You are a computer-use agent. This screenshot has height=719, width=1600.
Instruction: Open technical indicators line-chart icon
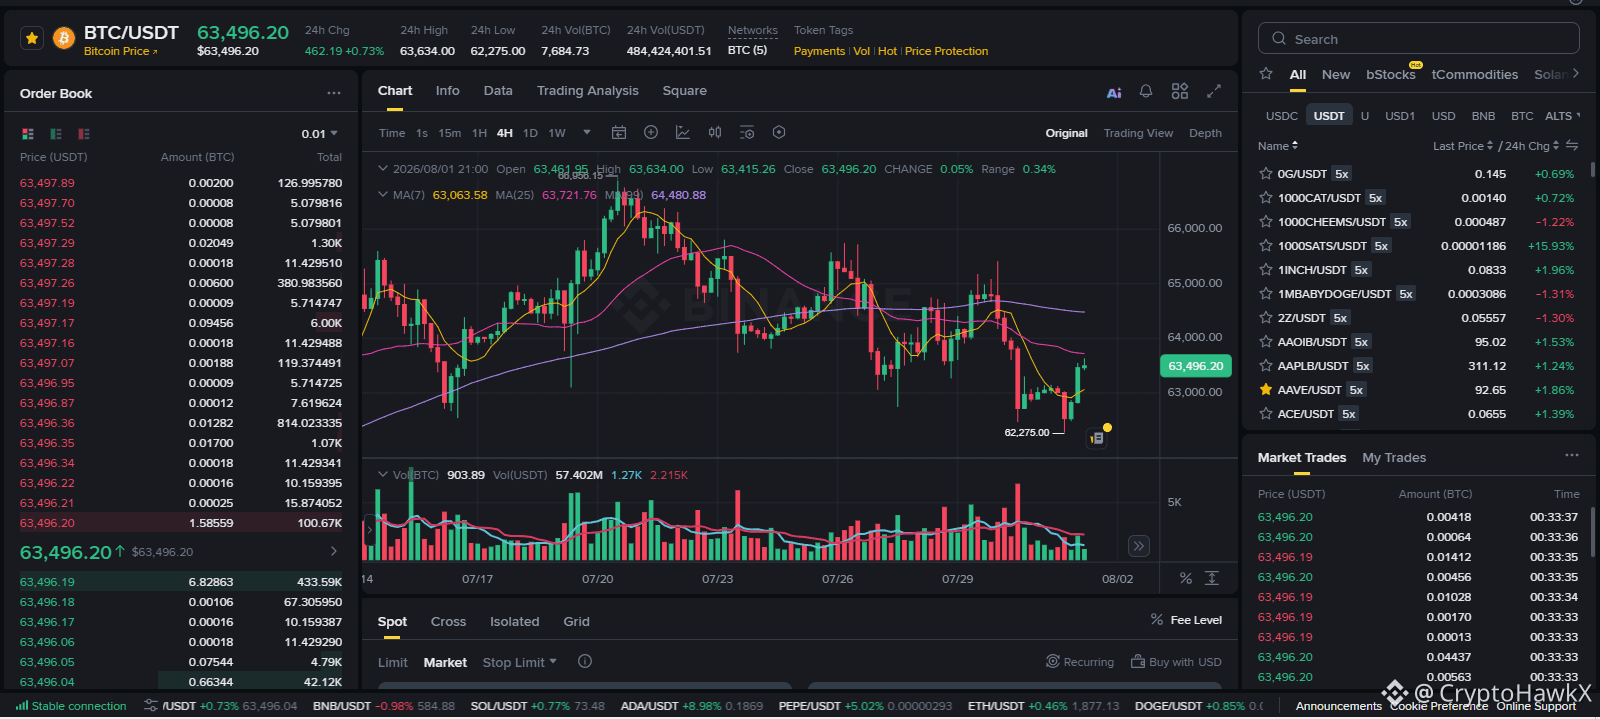coord(683,132)
